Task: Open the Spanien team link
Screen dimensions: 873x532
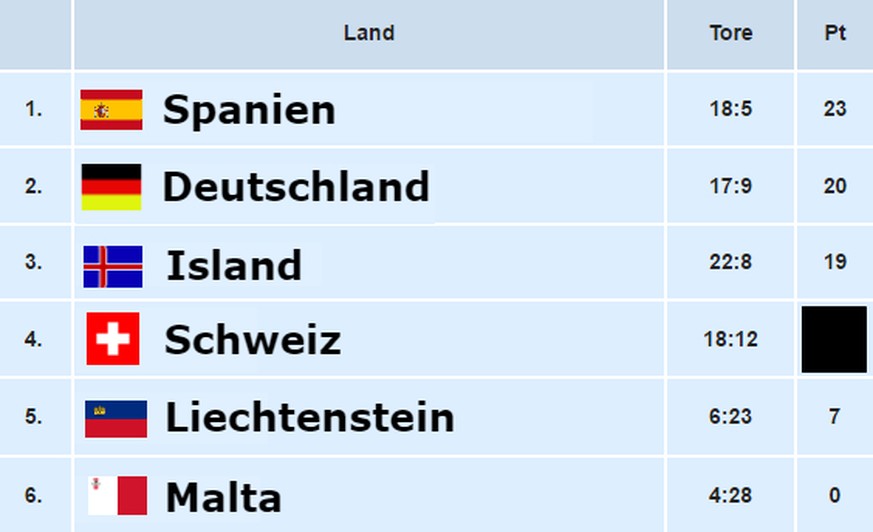Action: (x=249, y=110)
